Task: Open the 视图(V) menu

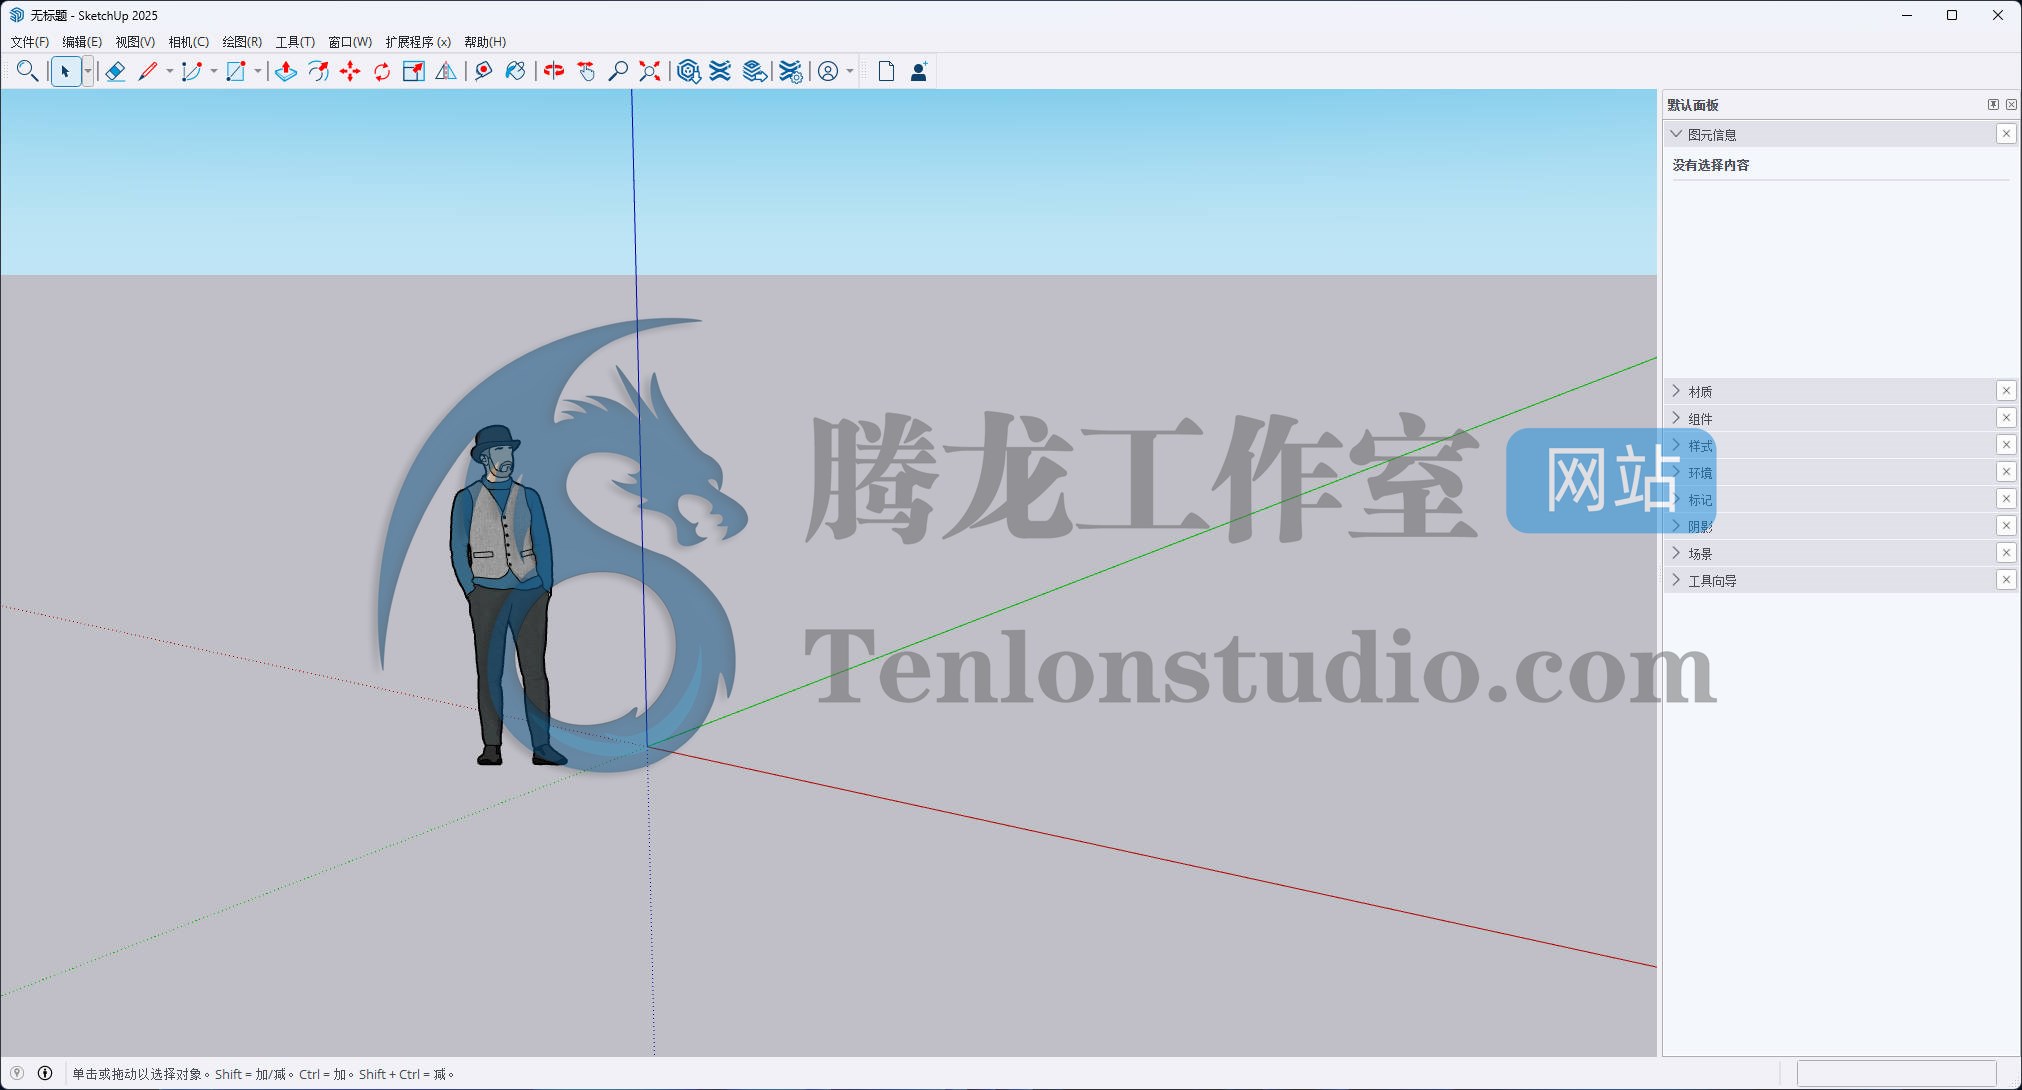Action: (x=135, y=42)
